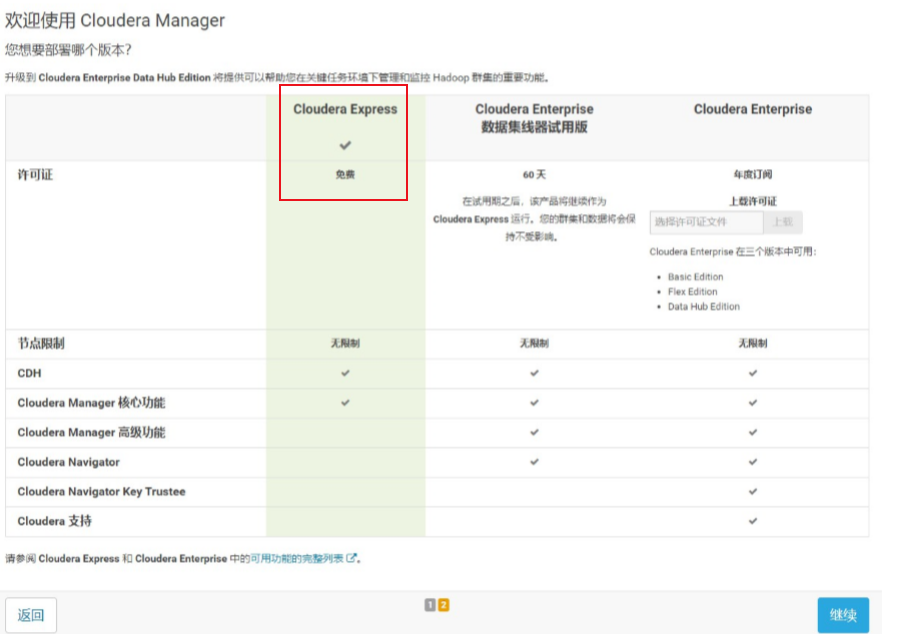Go to wizard page 1 indicator
This screenshot has width=916, height=634.
430,605
